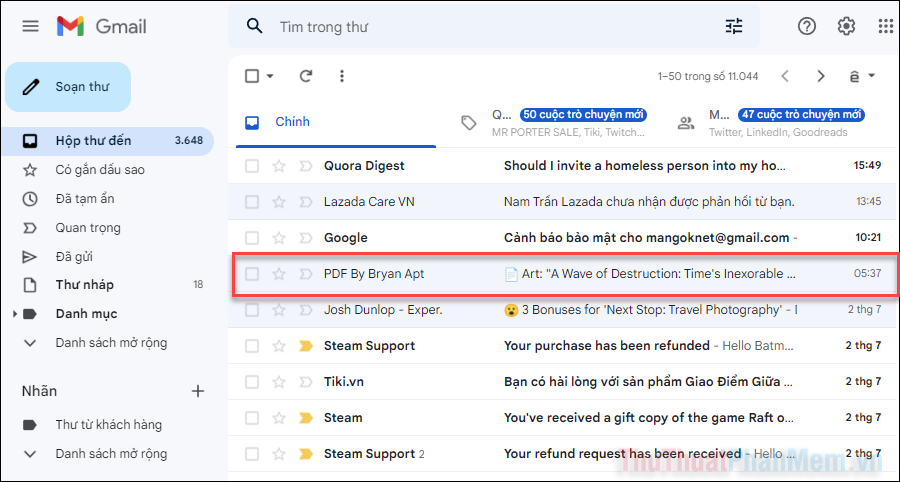Tick the PDF By Bryan Apt checkbox
The height and width of the screenshot is (482, 900).
pyautogui.click(x=252, y=274)
